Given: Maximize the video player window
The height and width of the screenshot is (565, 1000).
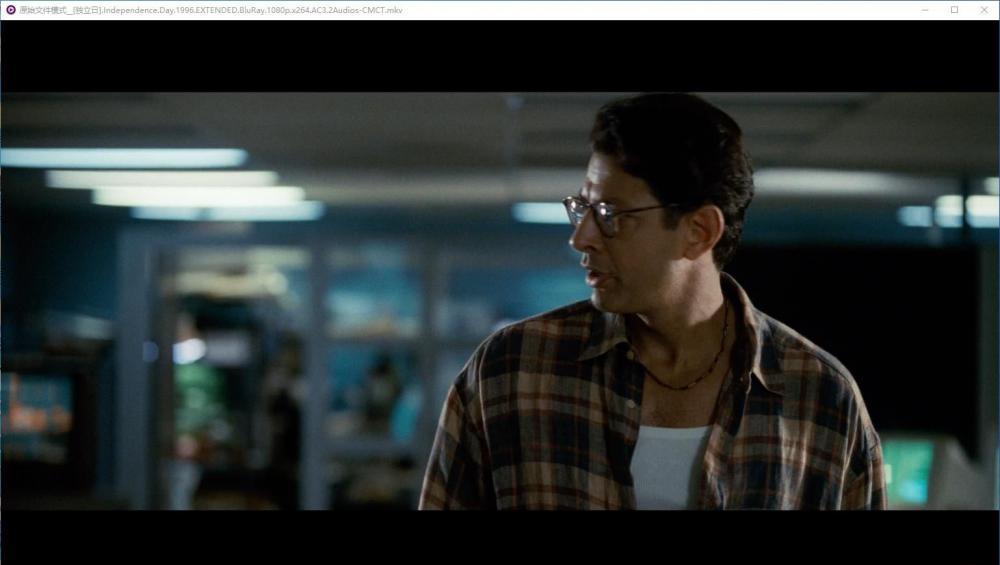Looking at the screenshot, I should [954, 10].
